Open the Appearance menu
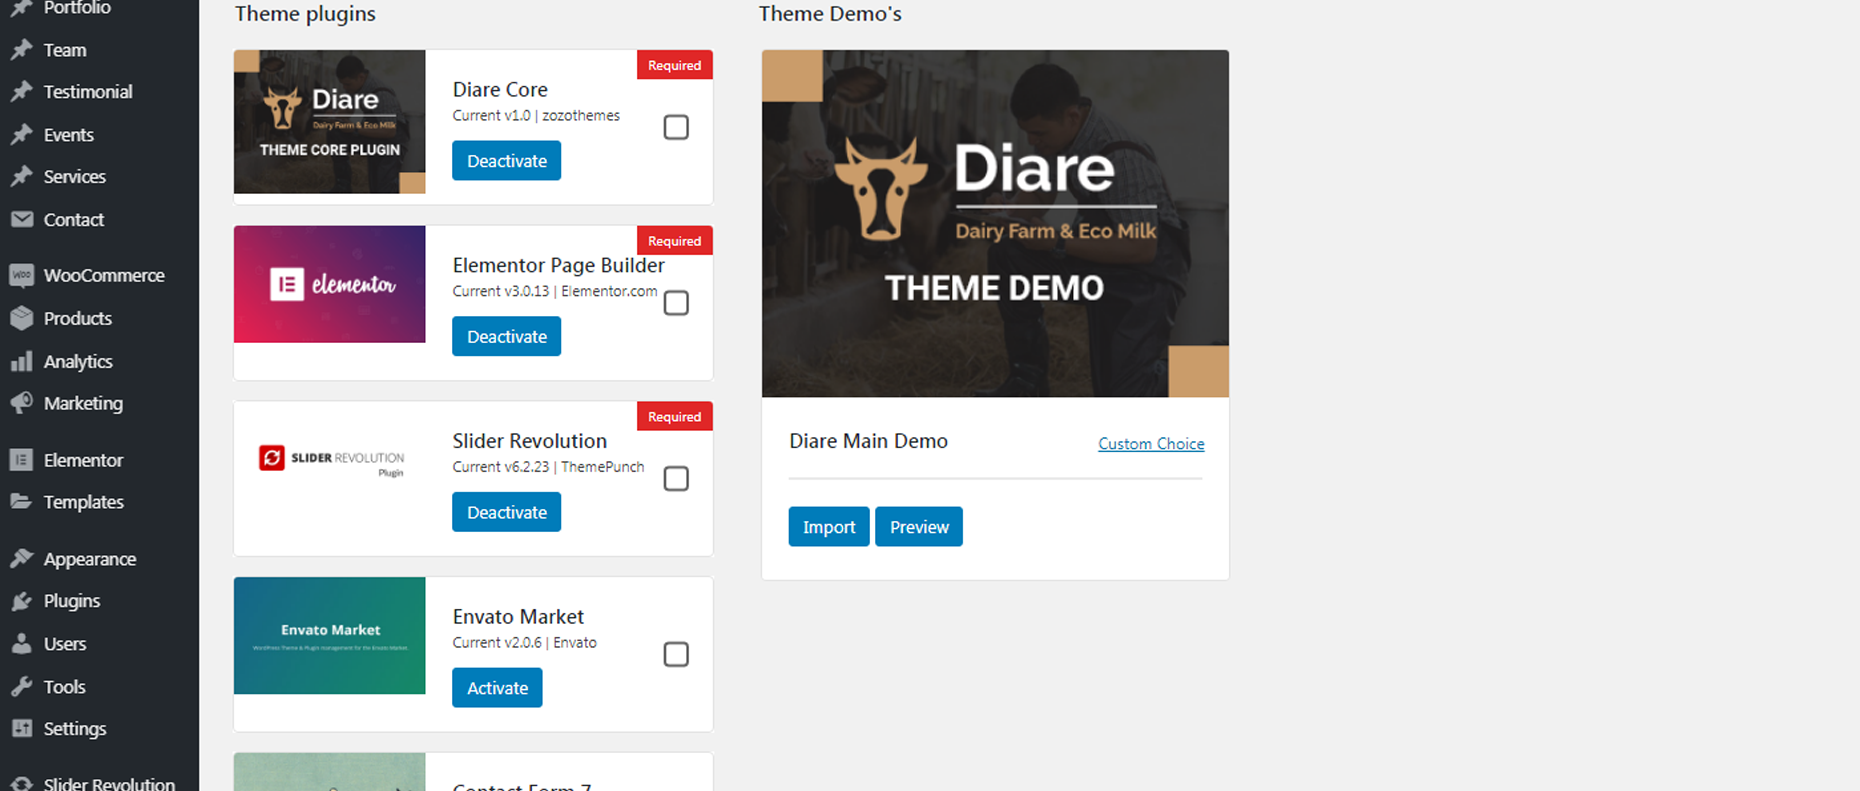This screenshot has width=1860, height=791. (89, 559)
